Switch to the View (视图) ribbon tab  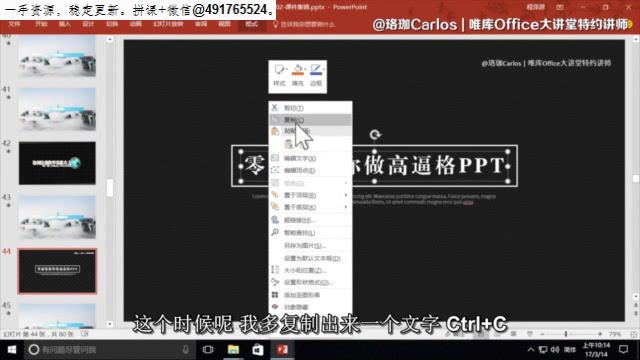[224, 24]
